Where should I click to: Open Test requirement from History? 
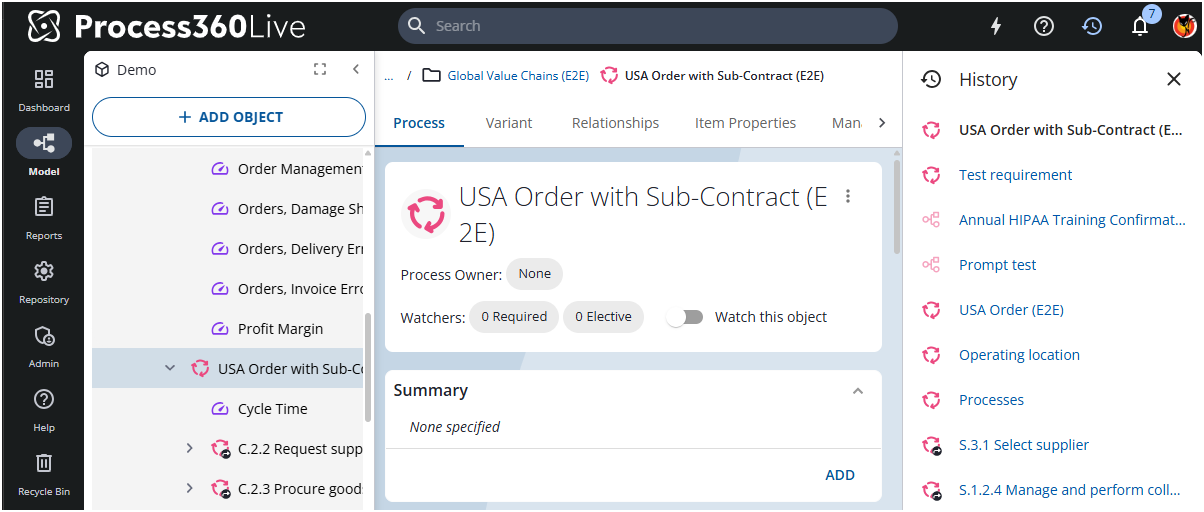coord(1015,175)
